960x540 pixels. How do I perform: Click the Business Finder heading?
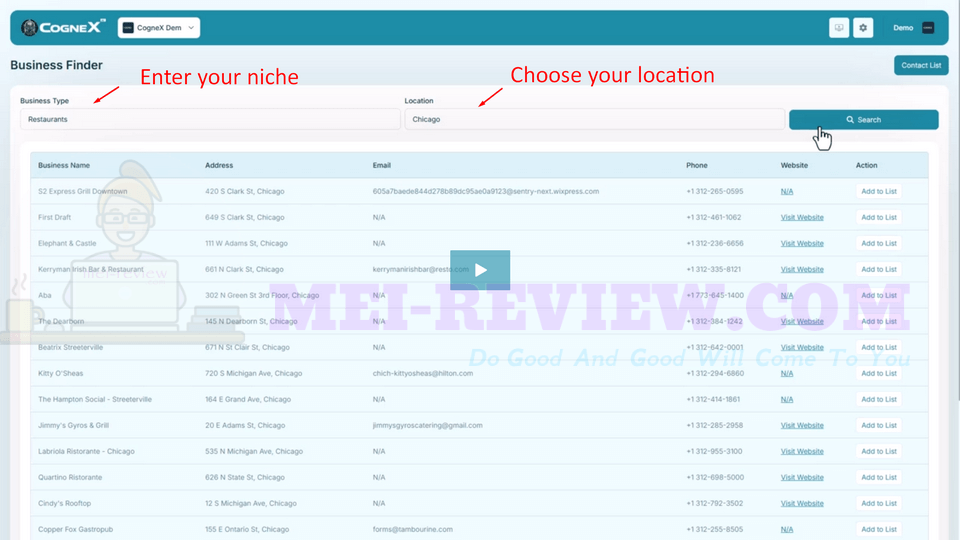pos(56,65)
